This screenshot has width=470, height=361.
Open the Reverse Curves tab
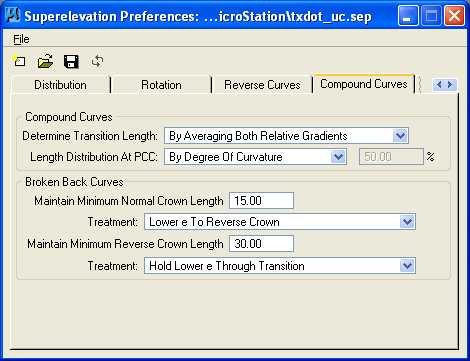(x=262, y=85)
